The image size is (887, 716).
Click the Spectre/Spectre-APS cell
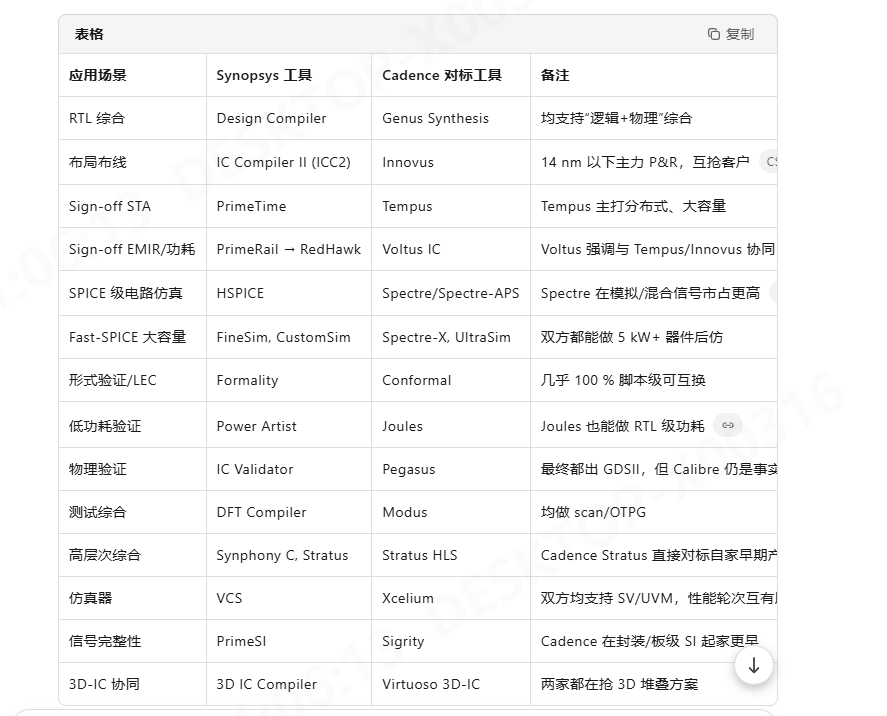pos(451,293)
